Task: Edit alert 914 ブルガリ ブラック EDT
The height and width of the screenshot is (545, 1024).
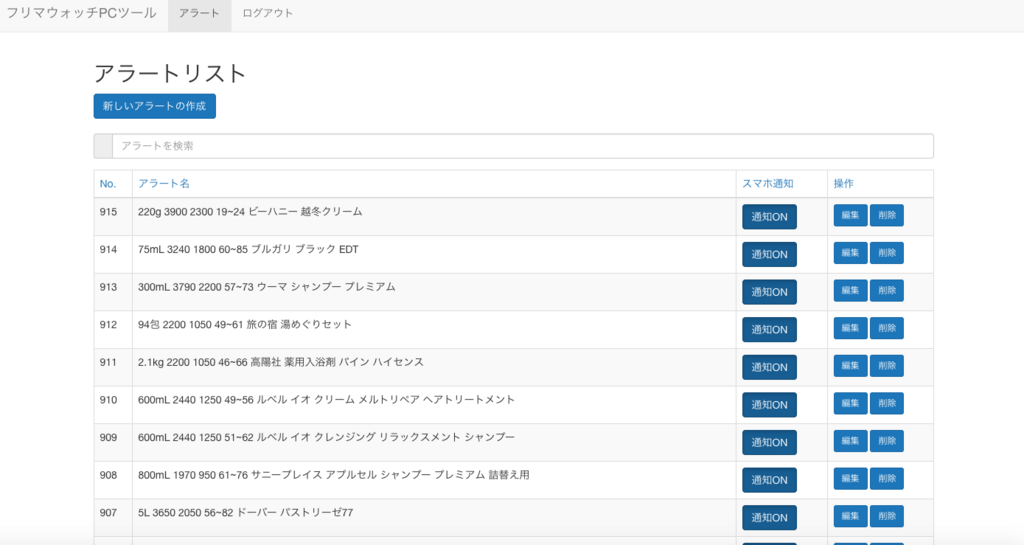Action: coord(850,253)
